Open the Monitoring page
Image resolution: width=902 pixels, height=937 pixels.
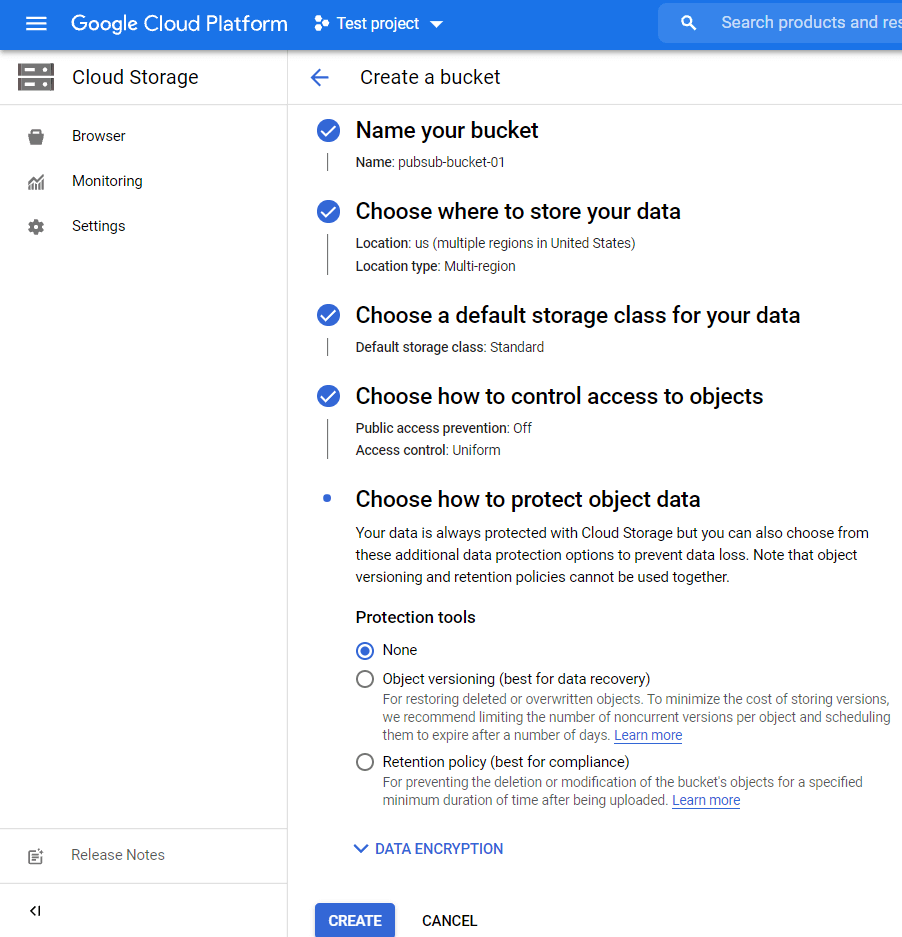coord(106,181)
